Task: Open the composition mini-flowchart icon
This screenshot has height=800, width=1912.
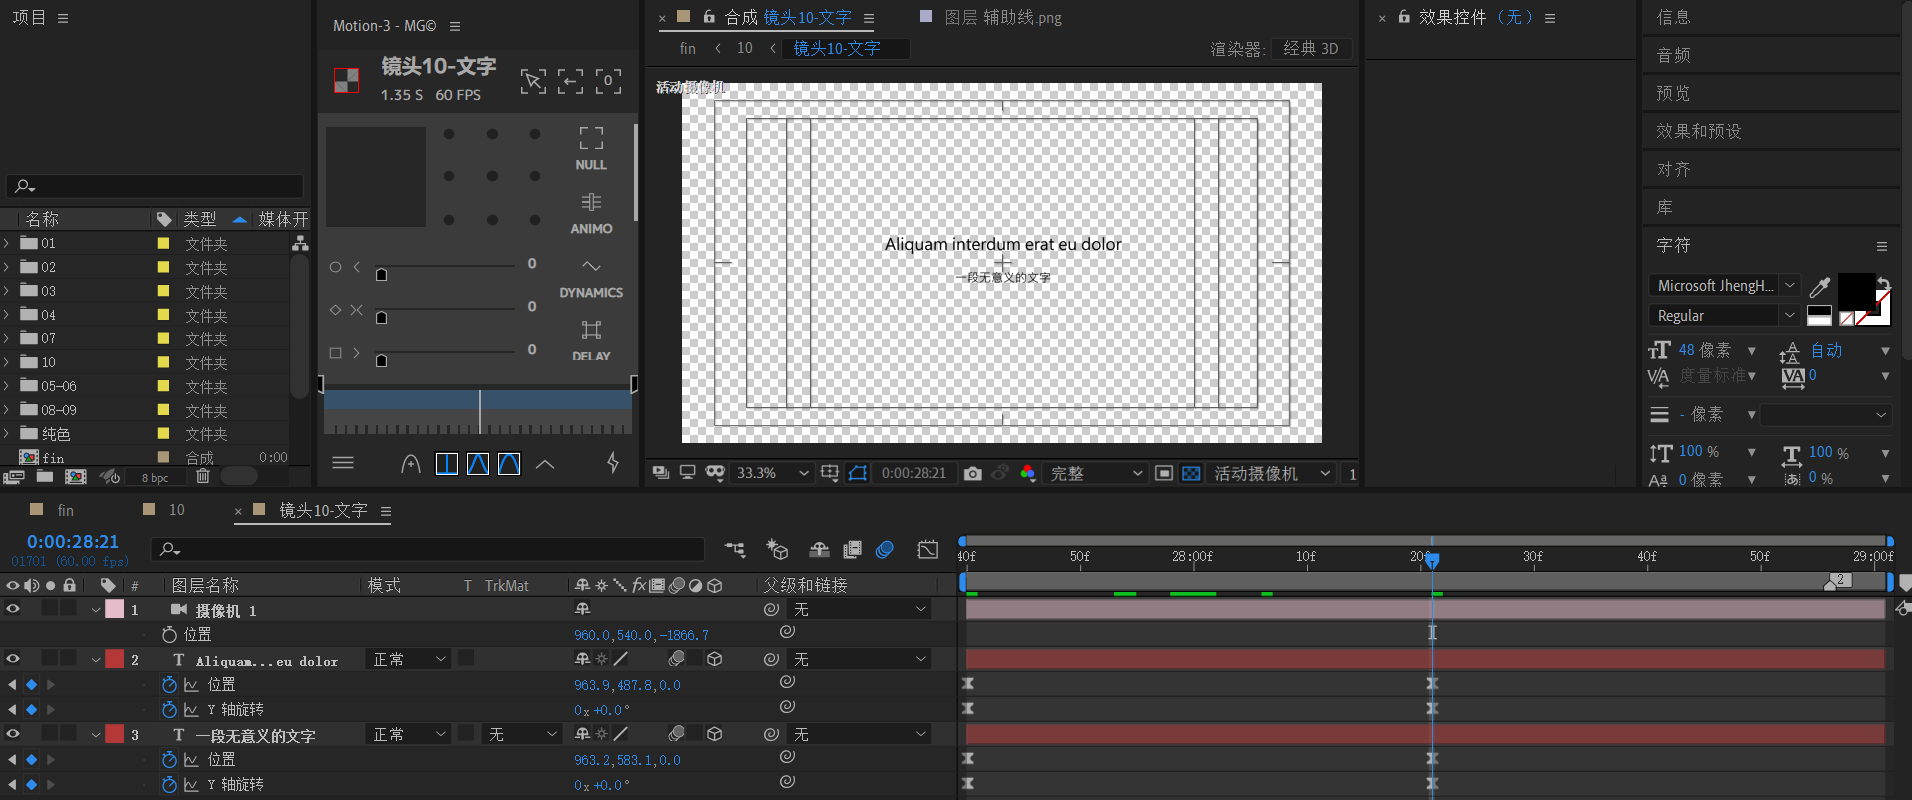Action: [735, 549]
